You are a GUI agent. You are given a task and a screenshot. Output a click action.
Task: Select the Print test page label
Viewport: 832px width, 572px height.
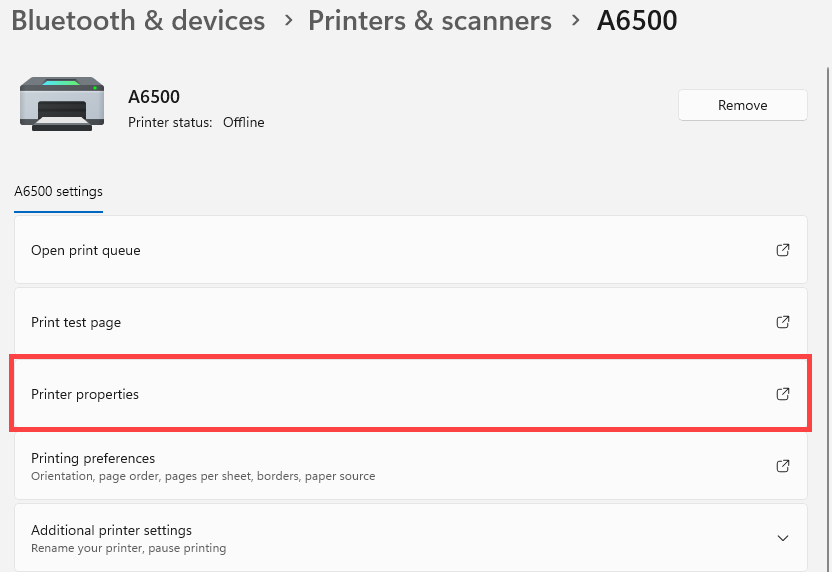76,322
